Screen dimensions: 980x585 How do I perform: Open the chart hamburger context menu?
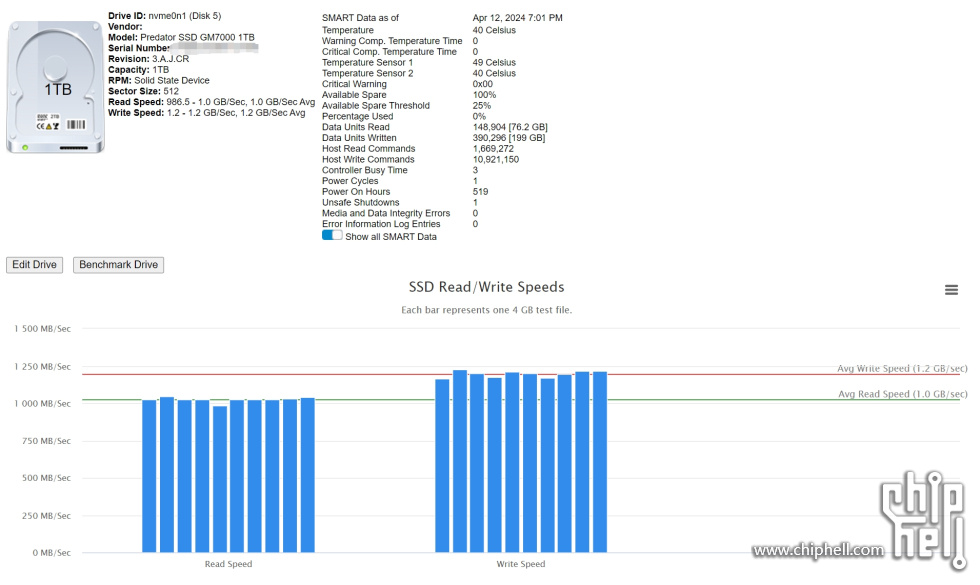coord(951,290)
